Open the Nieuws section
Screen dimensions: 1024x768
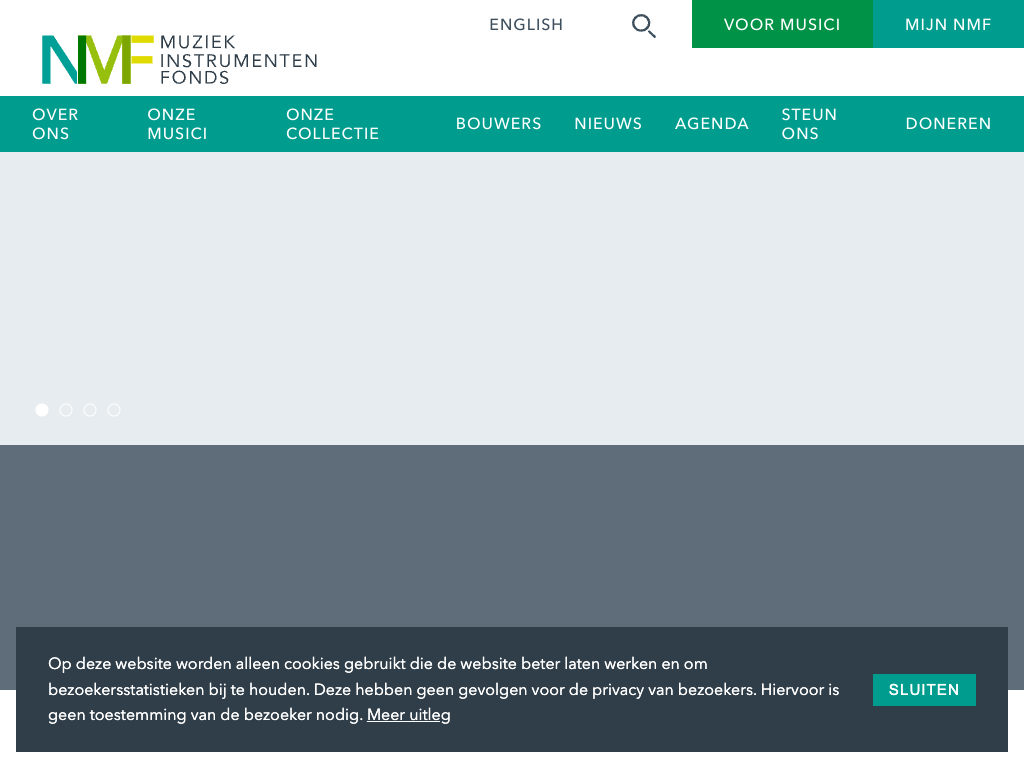(608, 124)
